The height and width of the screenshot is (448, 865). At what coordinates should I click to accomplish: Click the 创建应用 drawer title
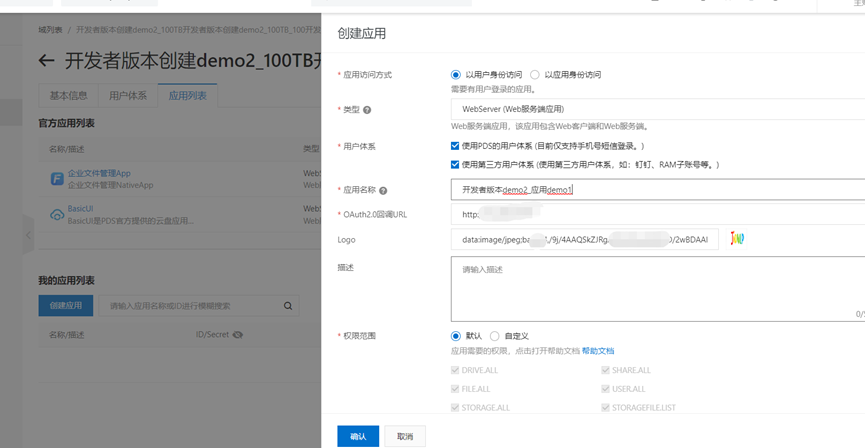[x=361, y=34]
